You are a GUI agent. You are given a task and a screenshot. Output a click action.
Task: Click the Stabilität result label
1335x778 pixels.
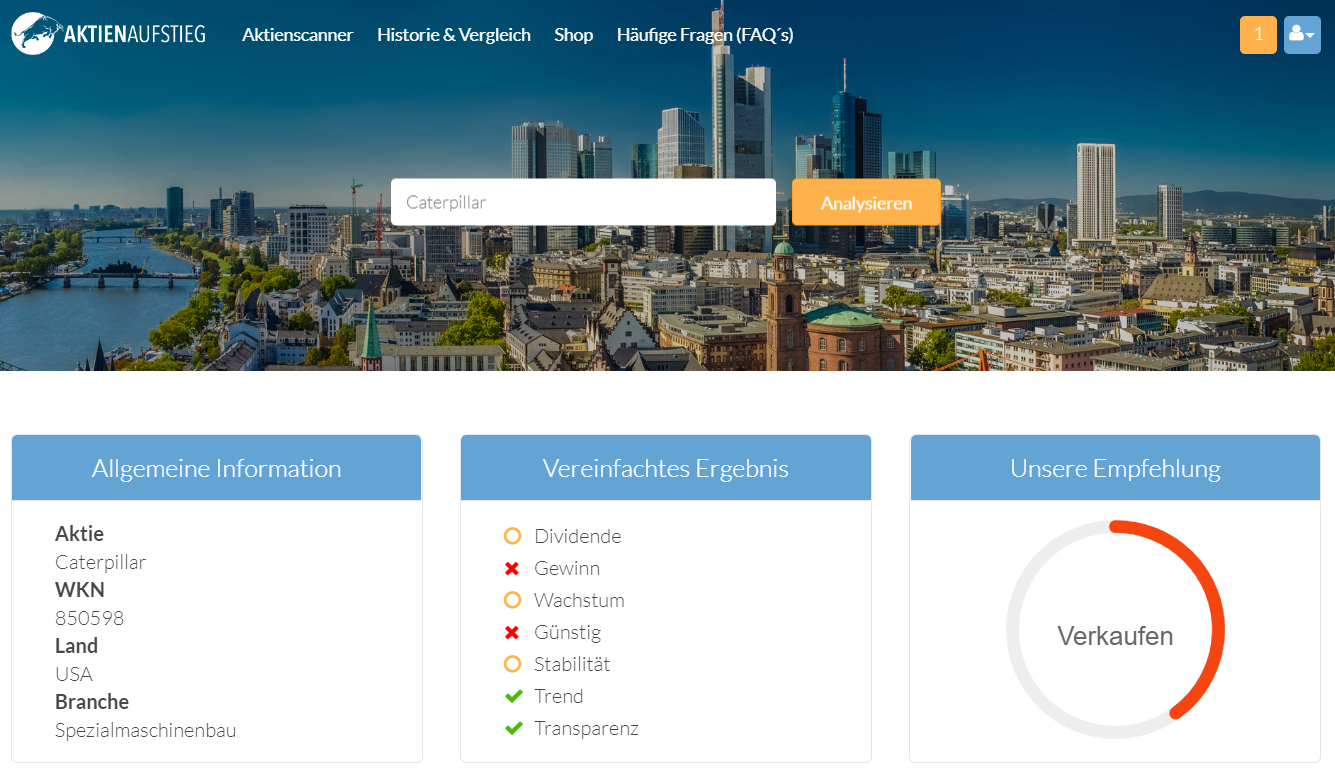tap(572, 664)
